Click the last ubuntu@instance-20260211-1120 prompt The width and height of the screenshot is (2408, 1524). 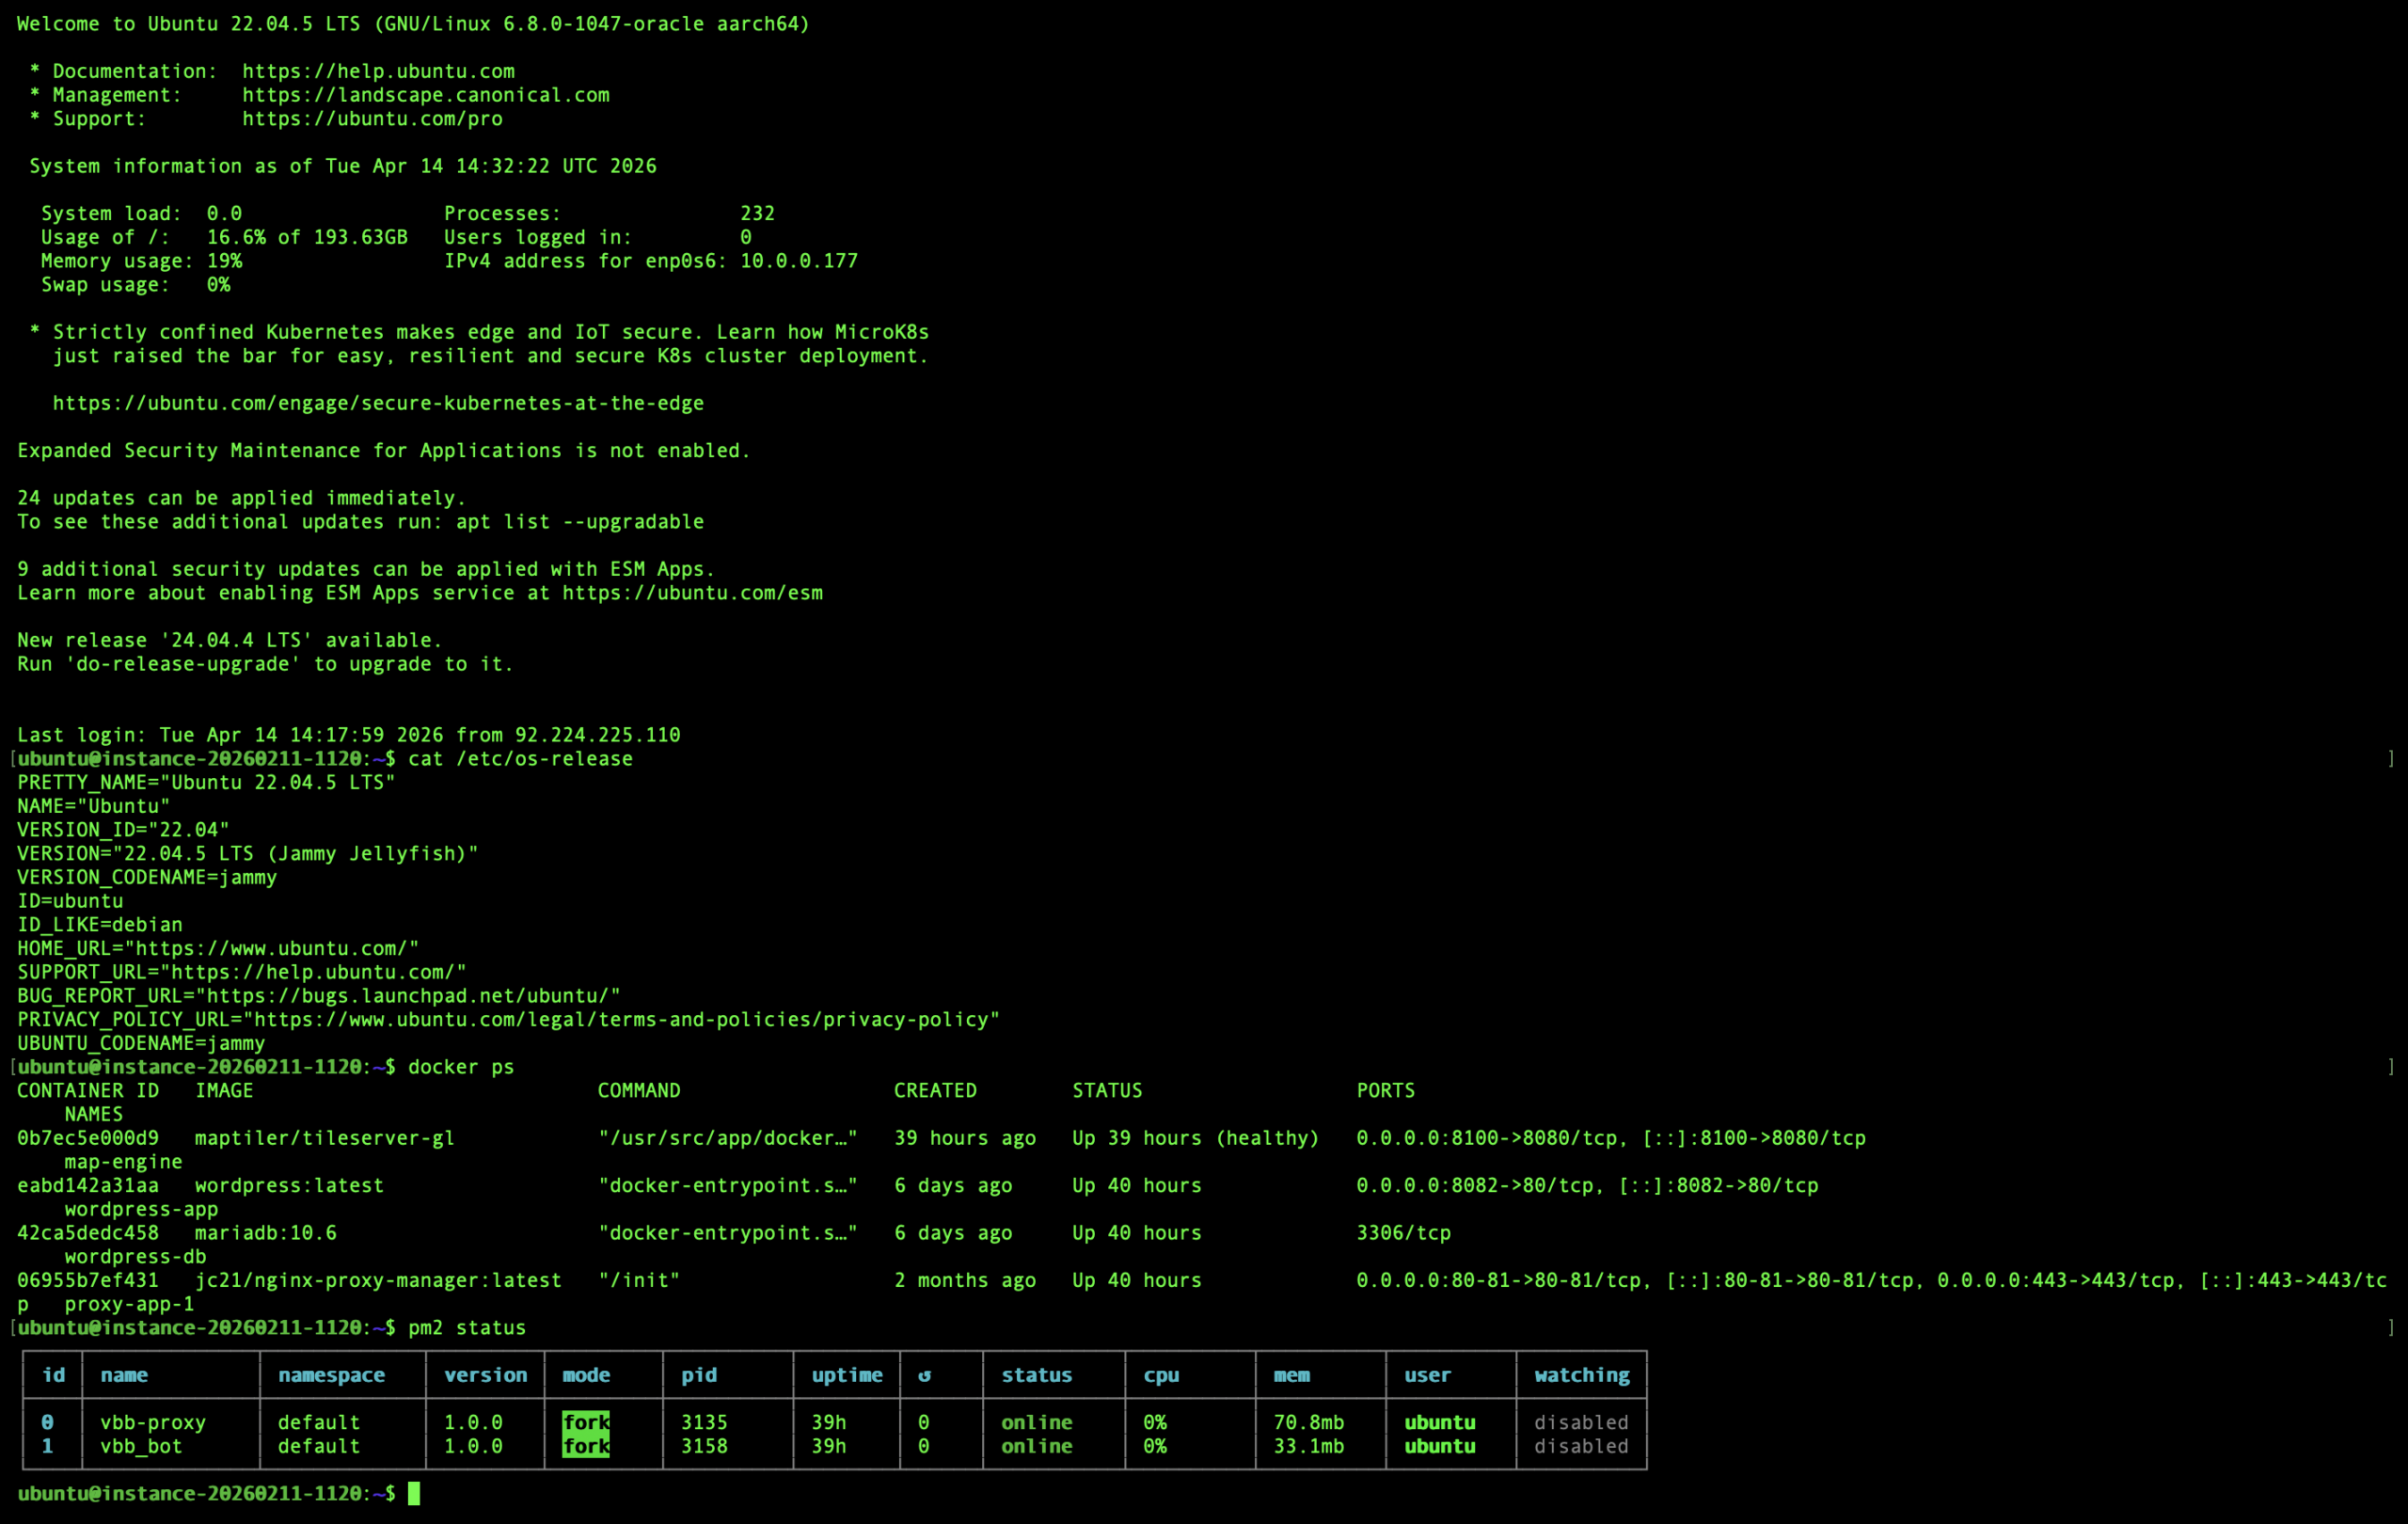point(206,1494)
